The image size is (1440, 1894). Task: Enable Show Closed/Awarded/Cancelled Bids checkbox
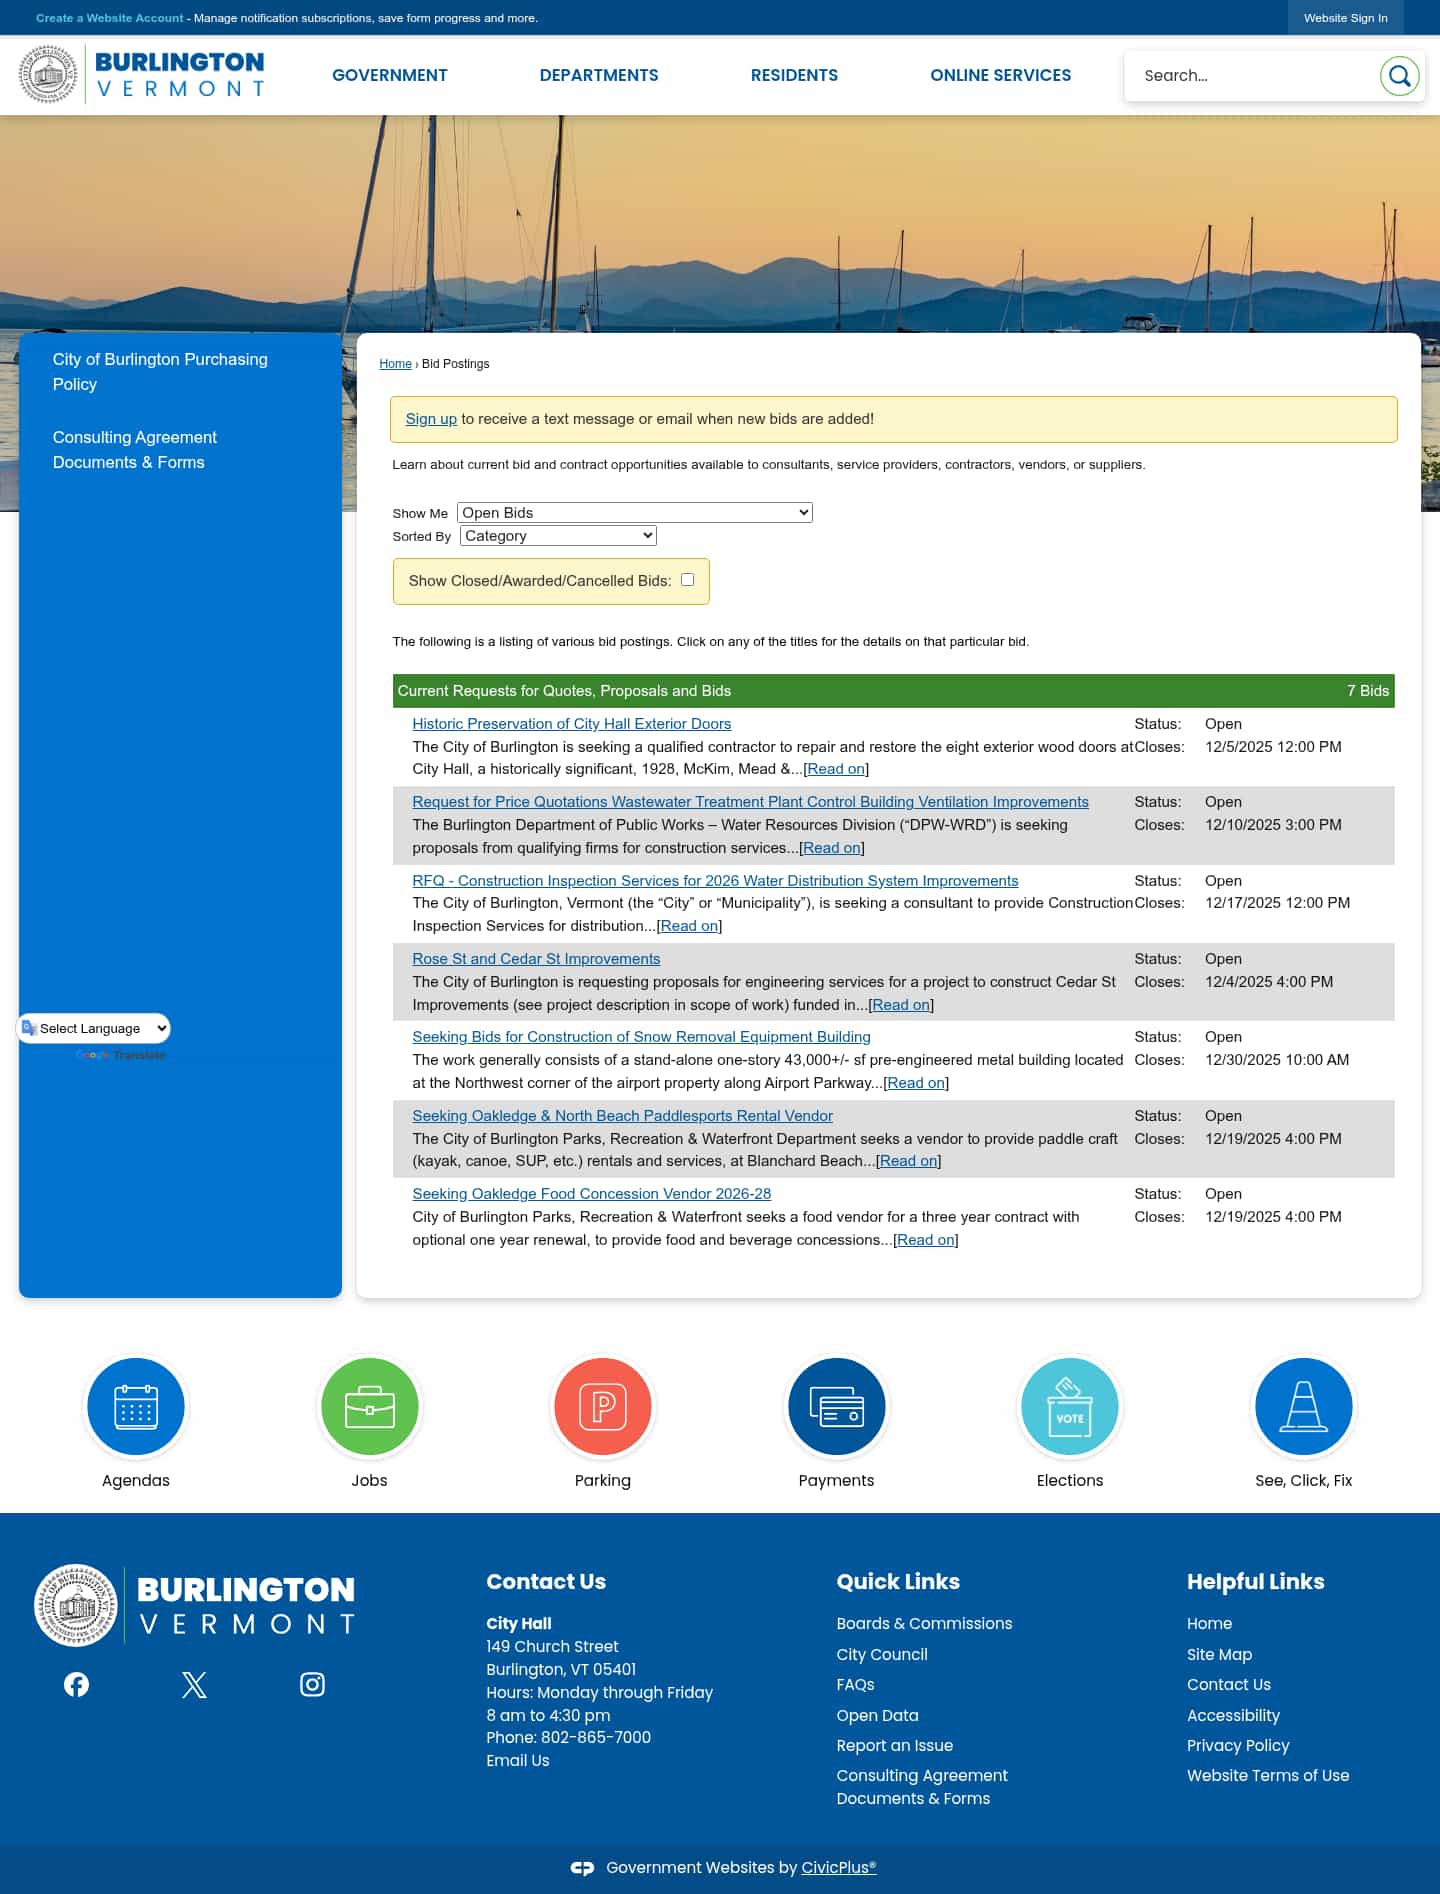[x=687, y=580]
